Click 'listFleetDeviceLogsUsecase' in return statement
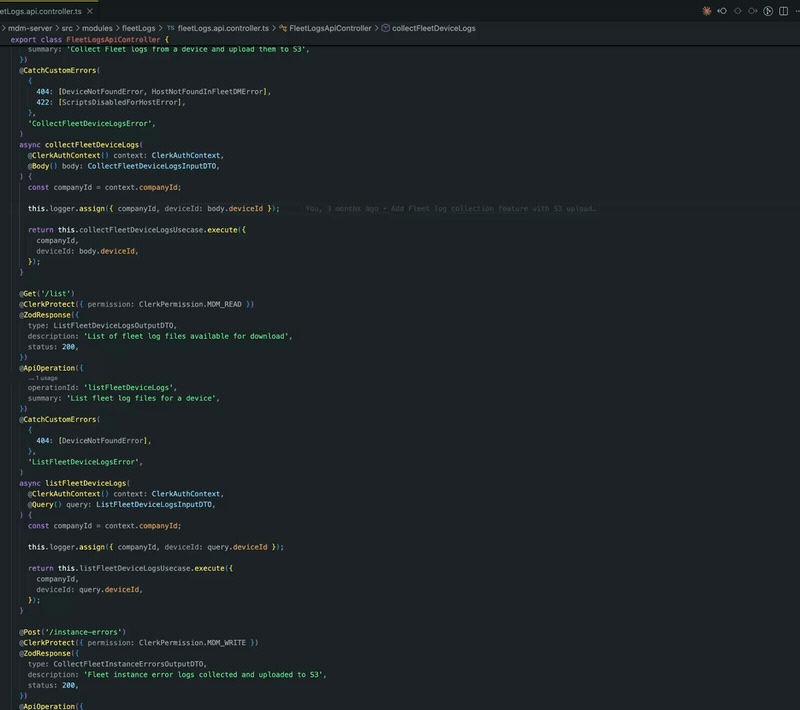The width and height of the screenshot is (800, 710). point(135,568)
